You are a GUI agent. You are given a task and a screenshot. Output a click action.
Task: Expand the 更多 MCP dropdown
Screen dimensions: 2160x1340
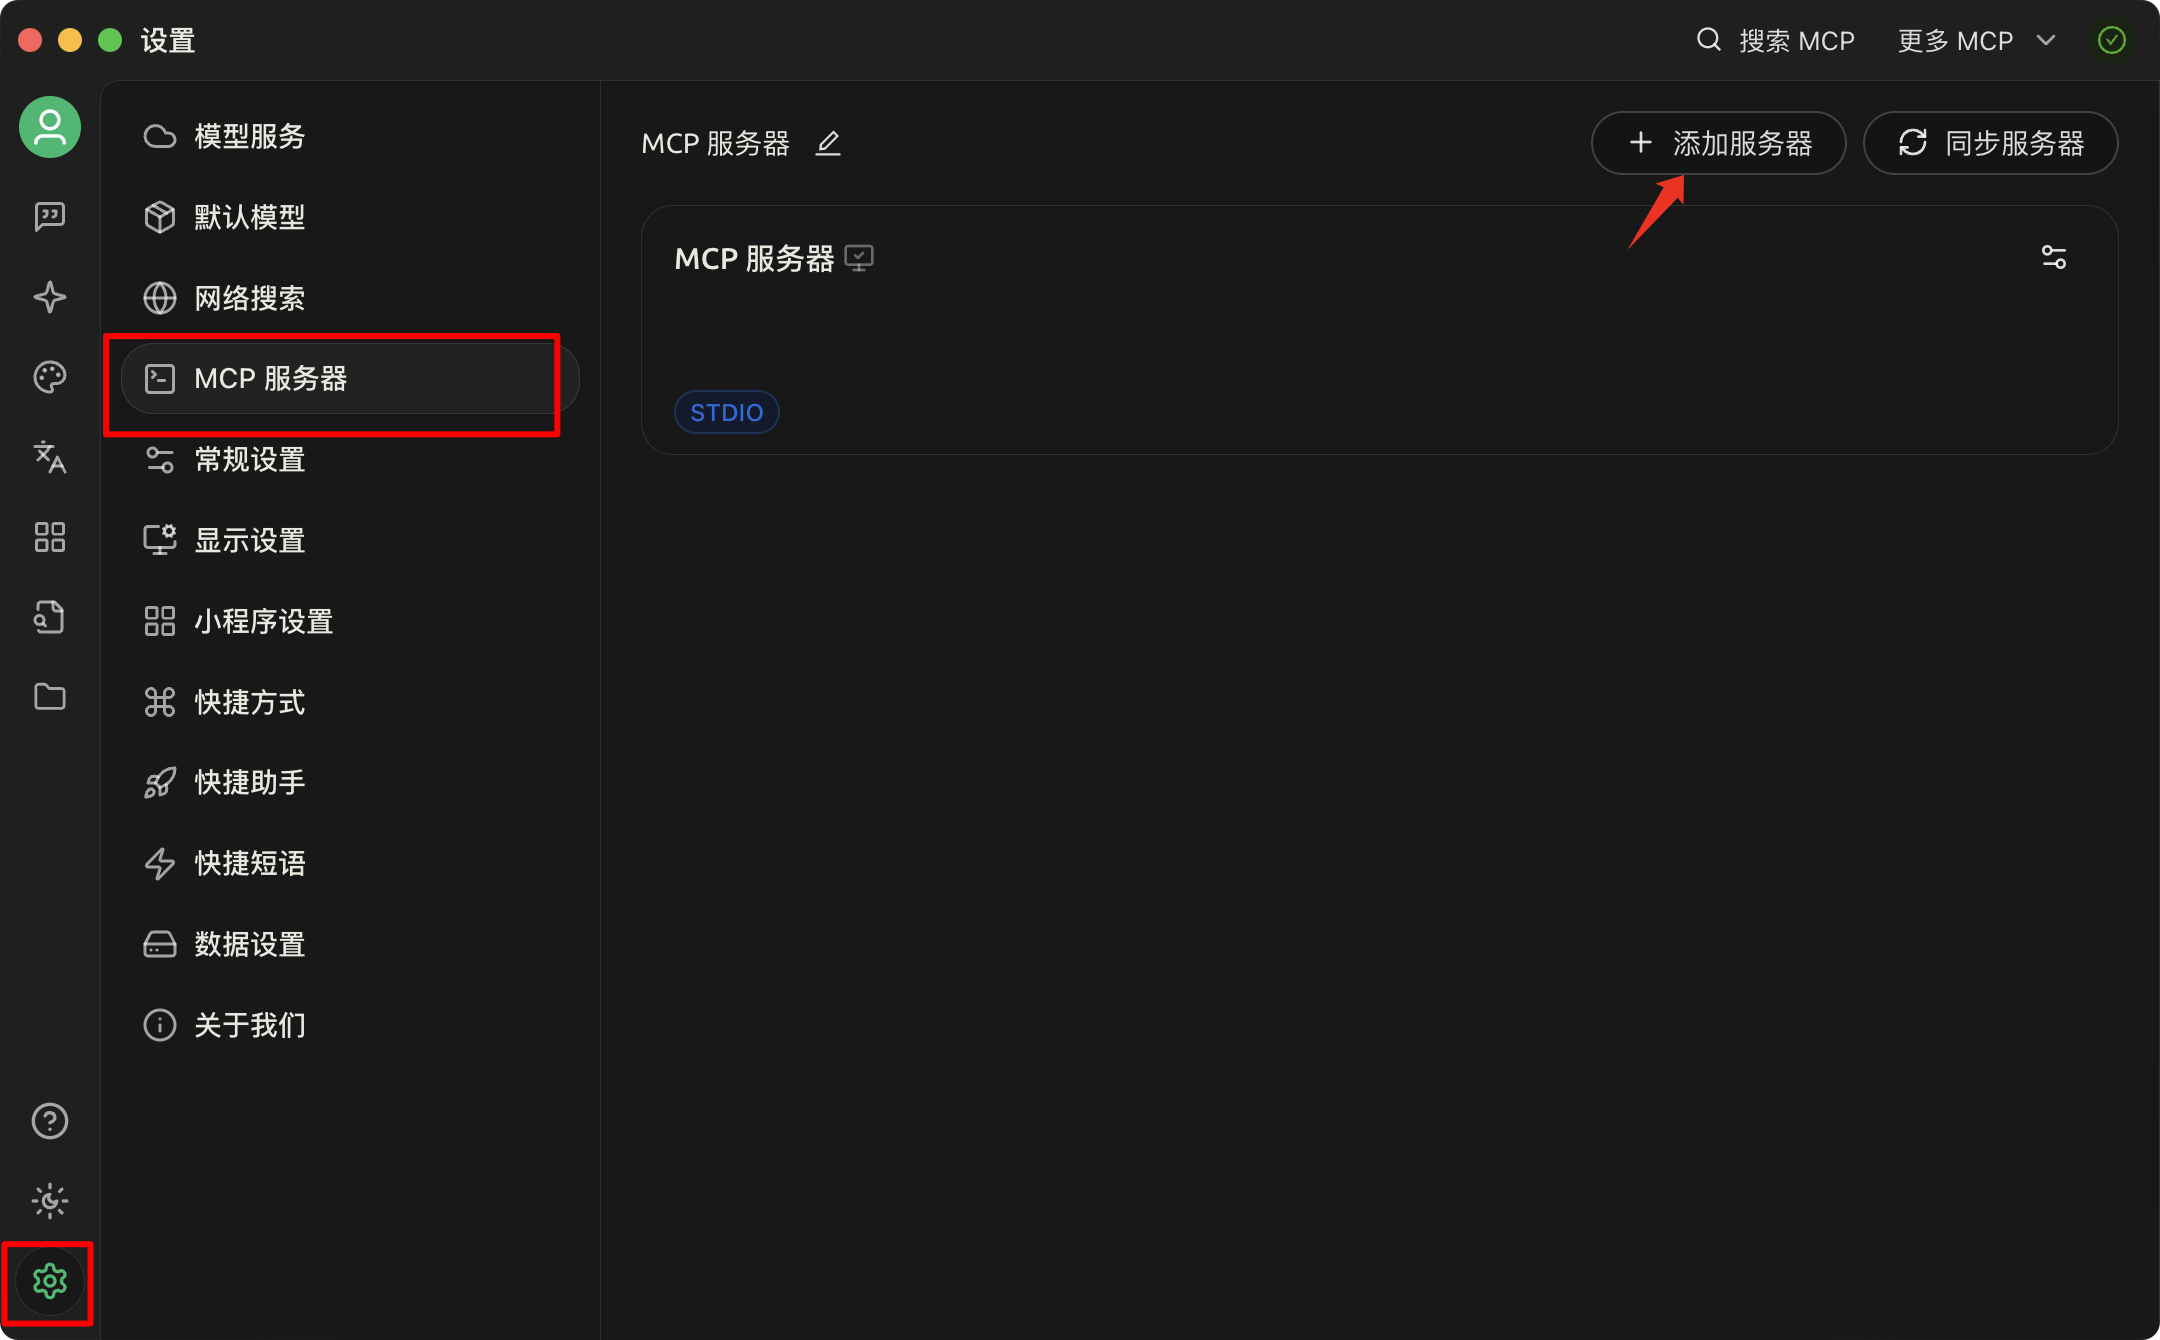tap(1955, 41)
